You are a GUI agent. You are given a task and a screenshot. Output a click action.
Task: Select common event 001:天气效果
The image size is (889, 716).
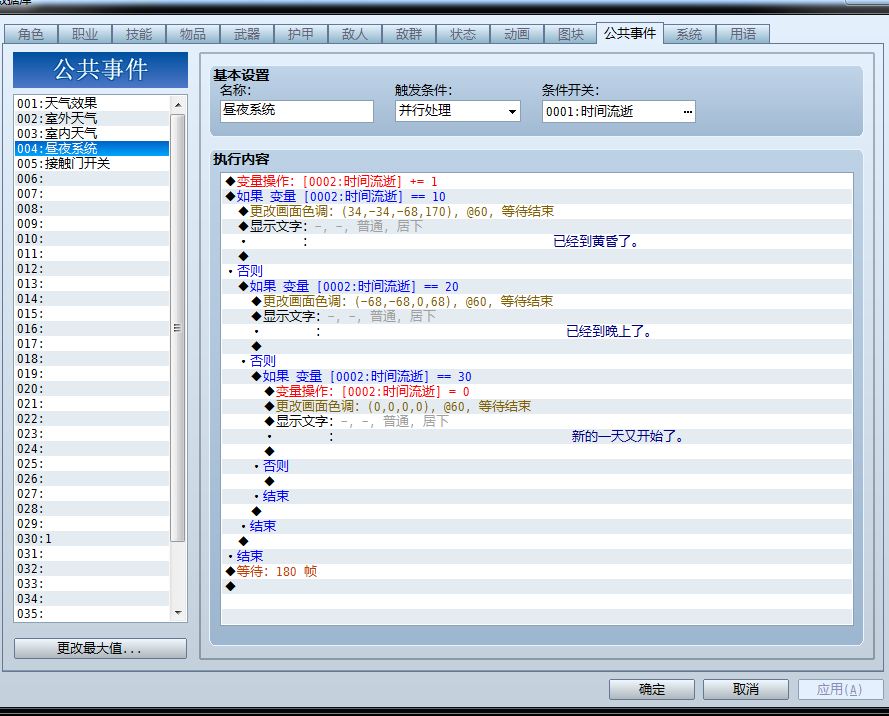tap(92, 103)
